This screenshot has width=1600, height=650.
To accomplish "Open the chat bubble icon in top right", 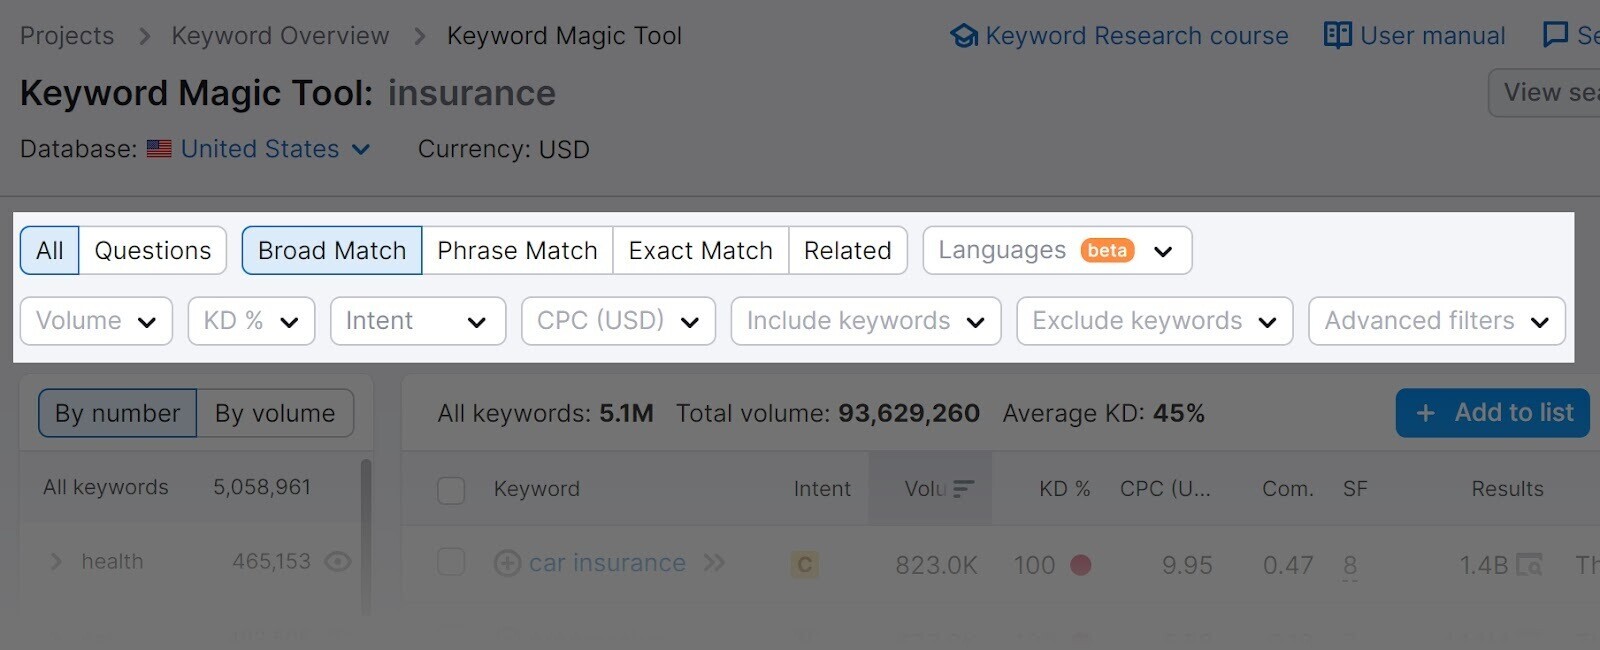I will tap(1556, 35).
